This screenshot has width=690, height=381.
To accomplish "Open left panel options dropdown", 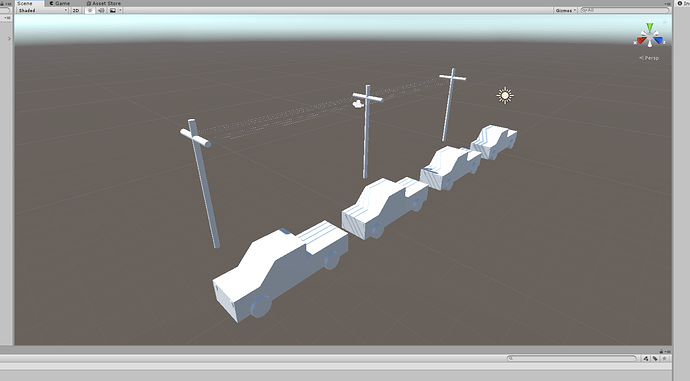I will click(7, 18).
